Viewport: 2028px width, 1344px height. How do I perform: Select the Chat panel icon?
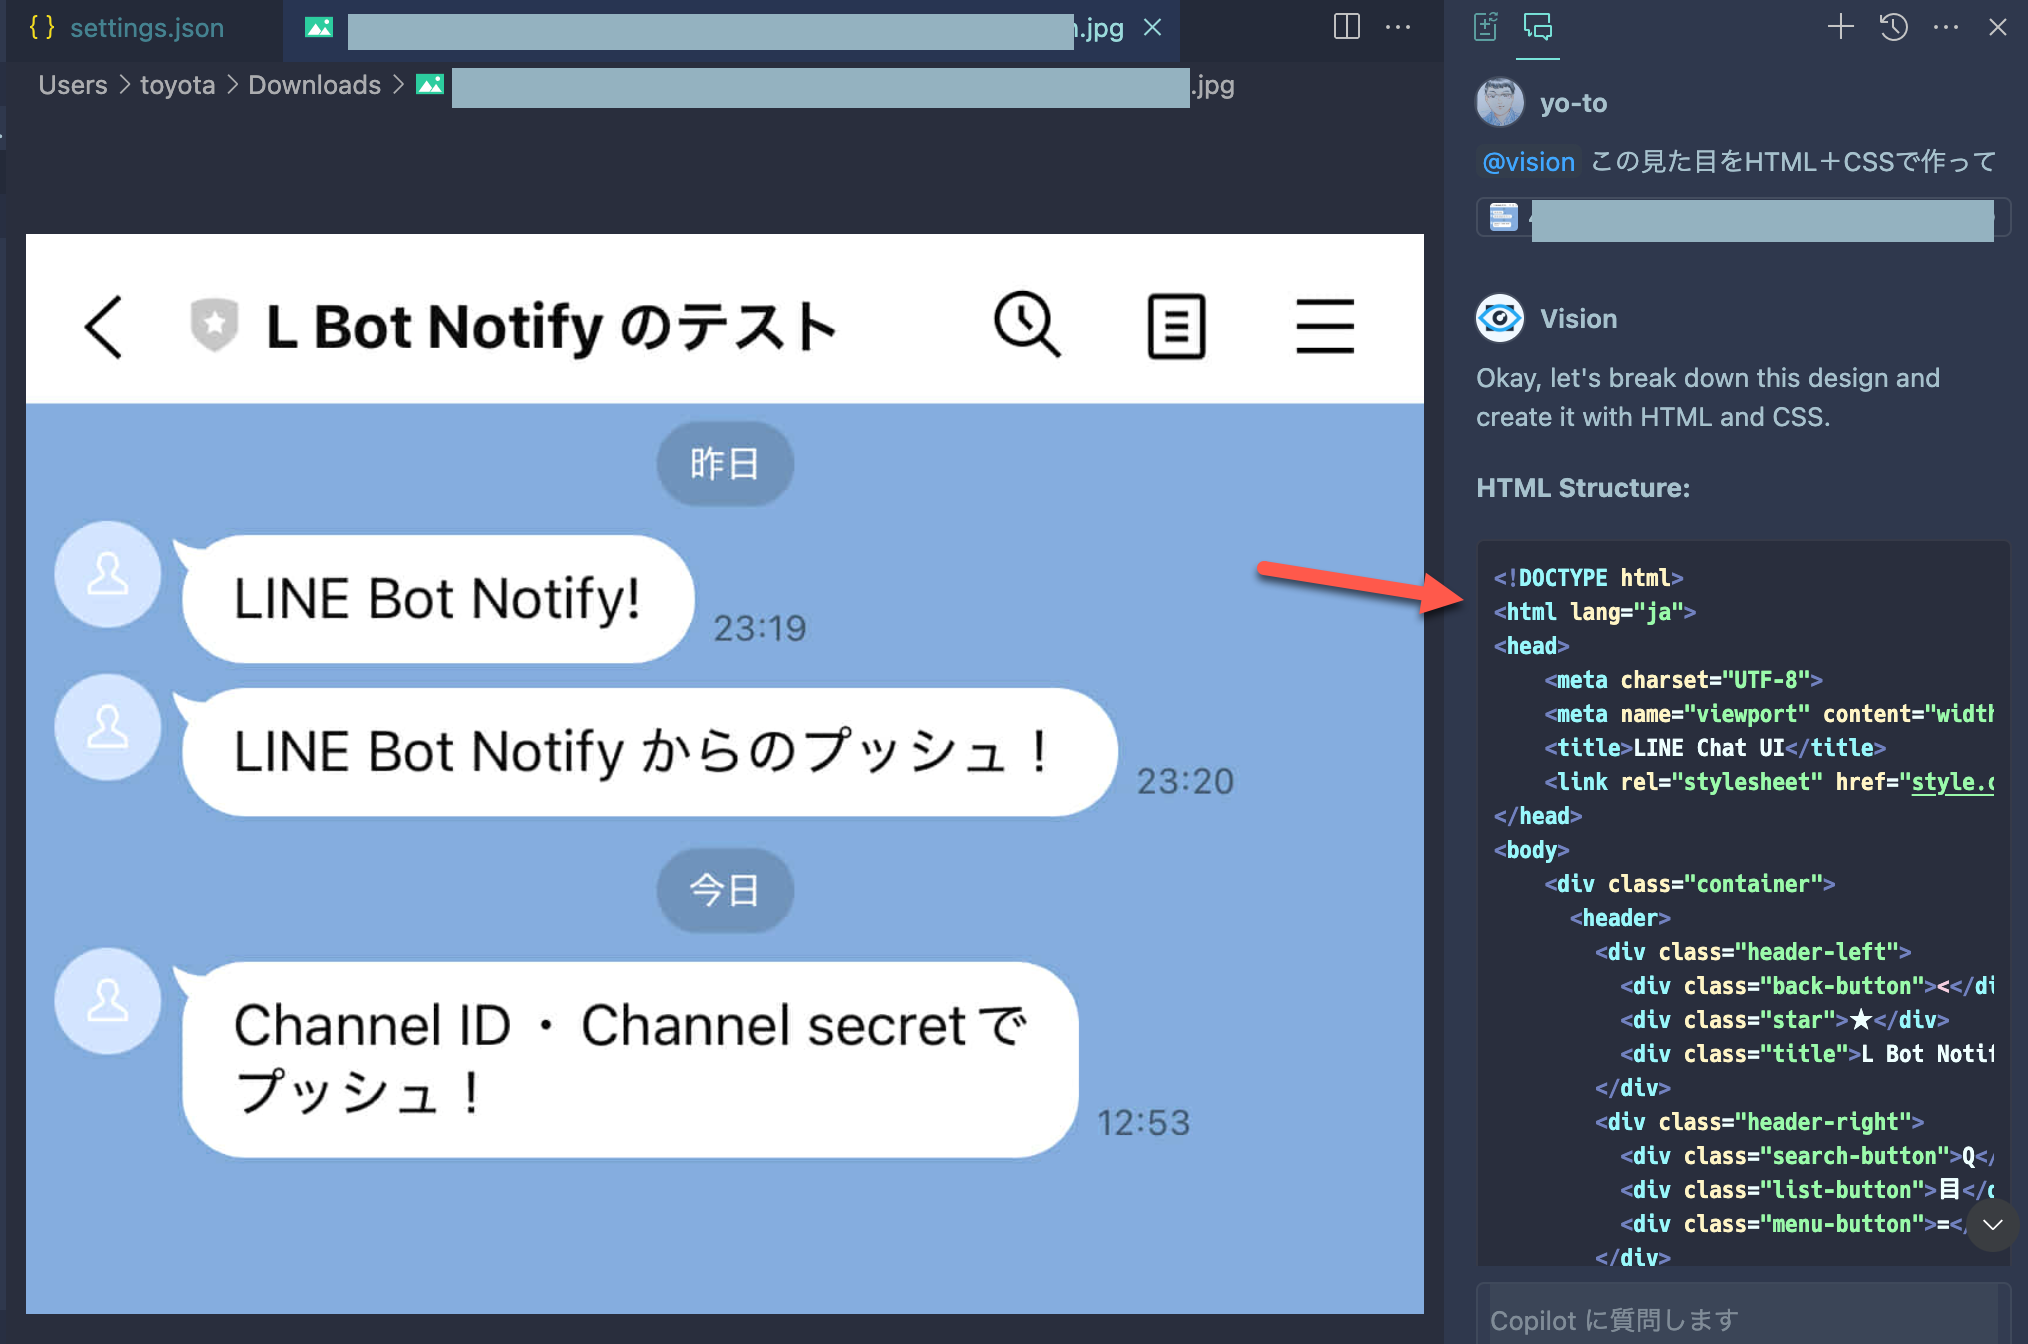[1538, 27]
